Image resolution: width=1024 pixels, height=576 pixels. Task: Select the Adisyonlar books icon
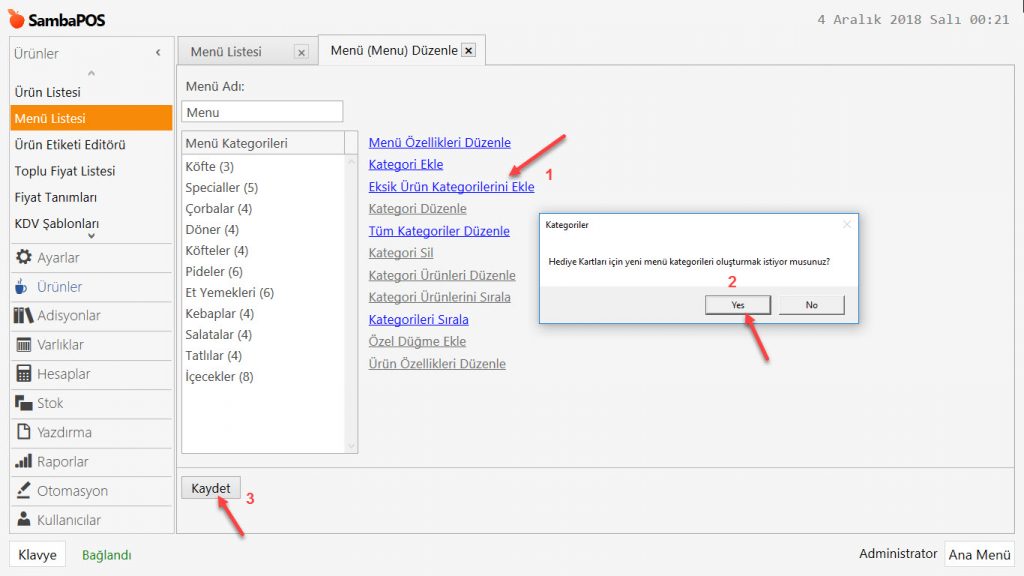pos(23,316)
